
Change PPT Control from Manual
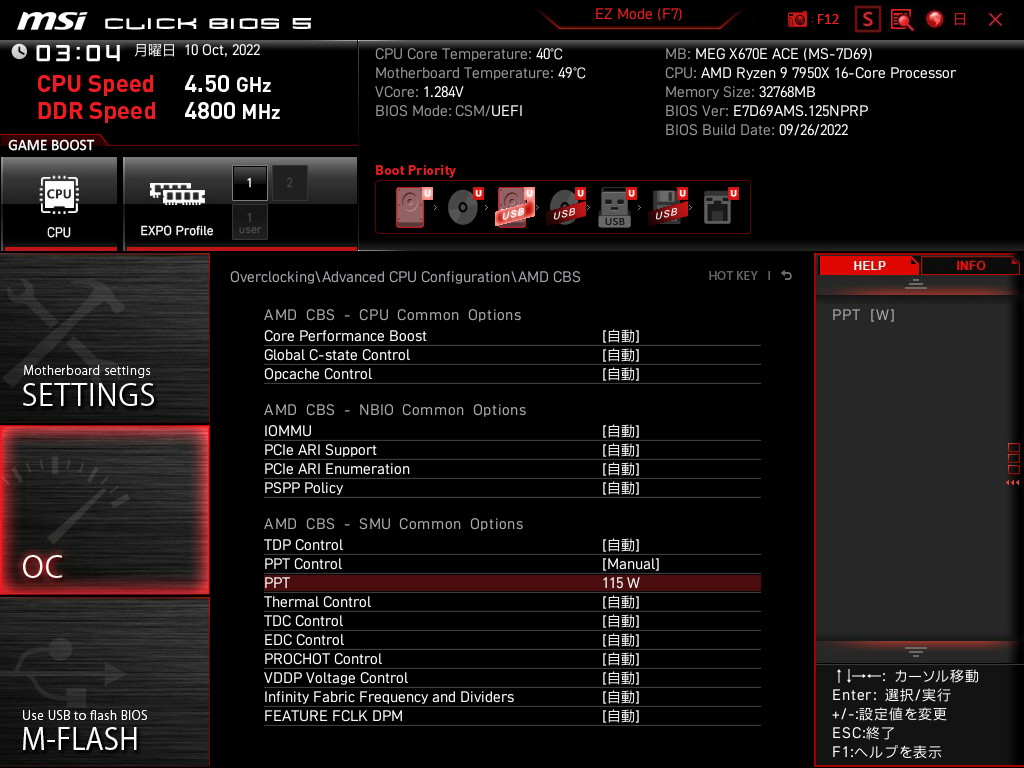point(512,564)
